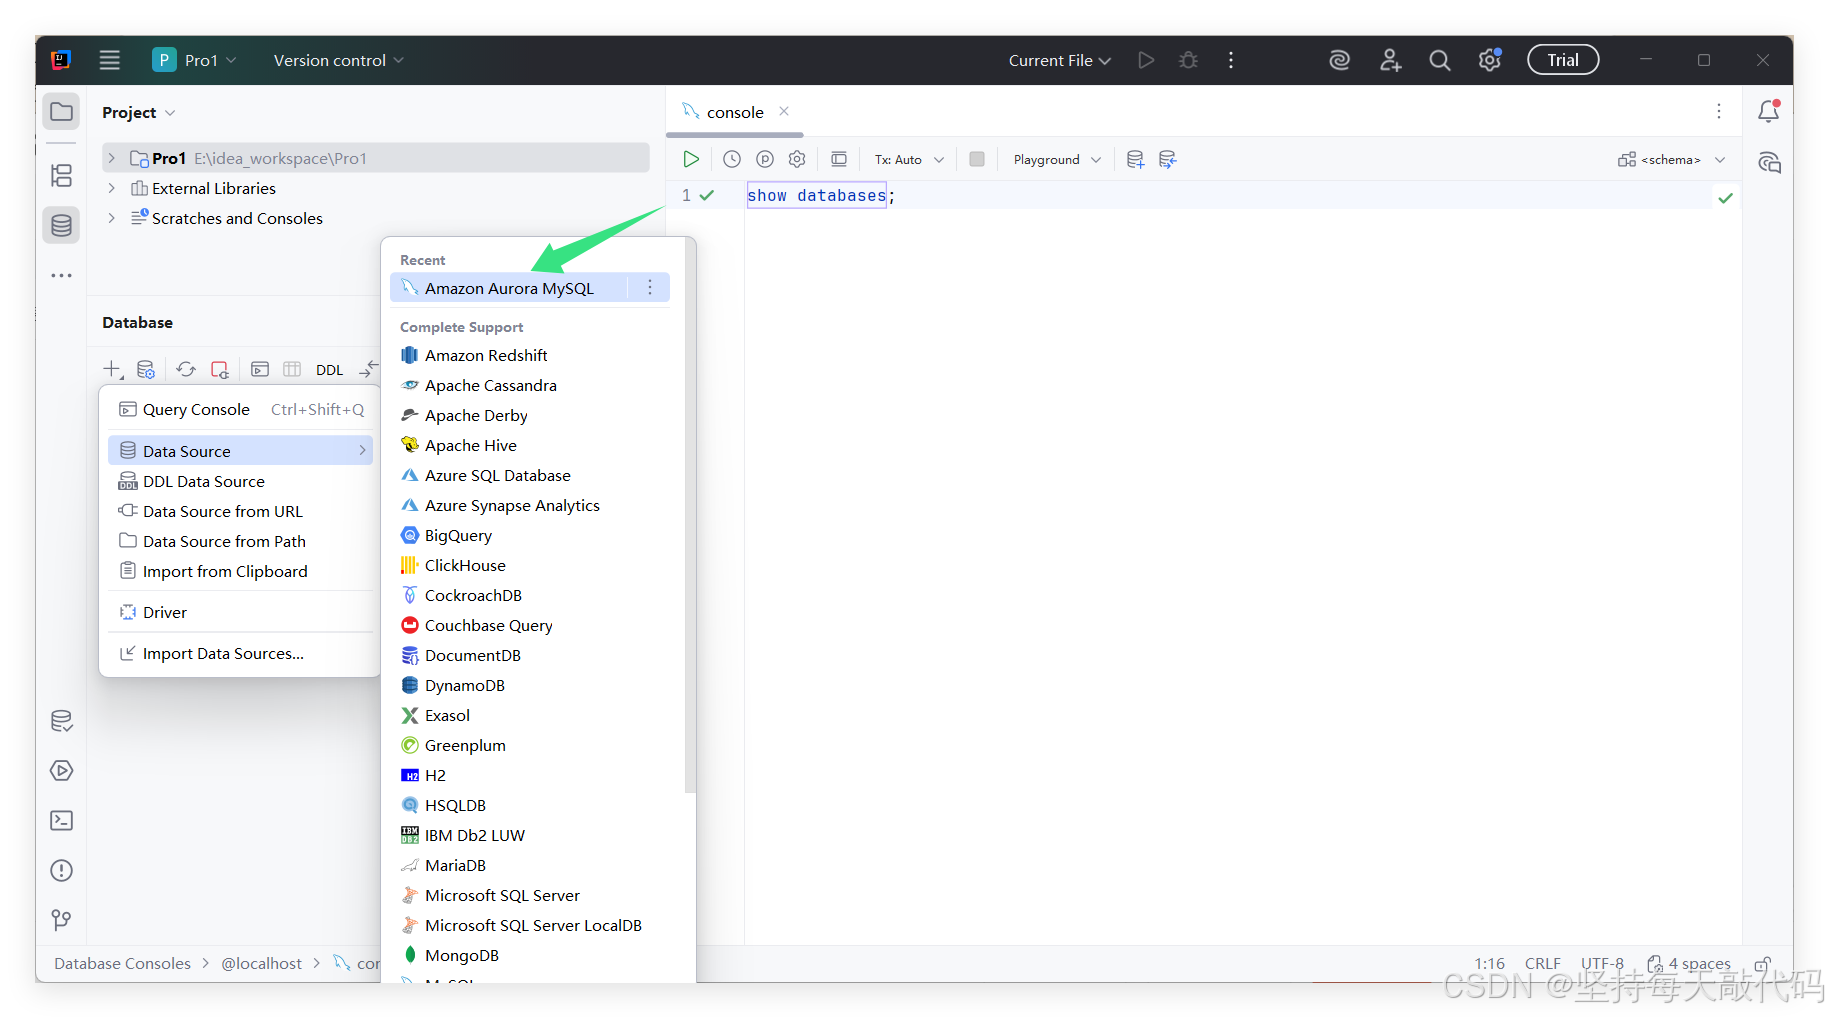The image size is (1829, 1018).
Task: Open Amazon Aurora MySQL options dots
Action: tap(650, 287)
